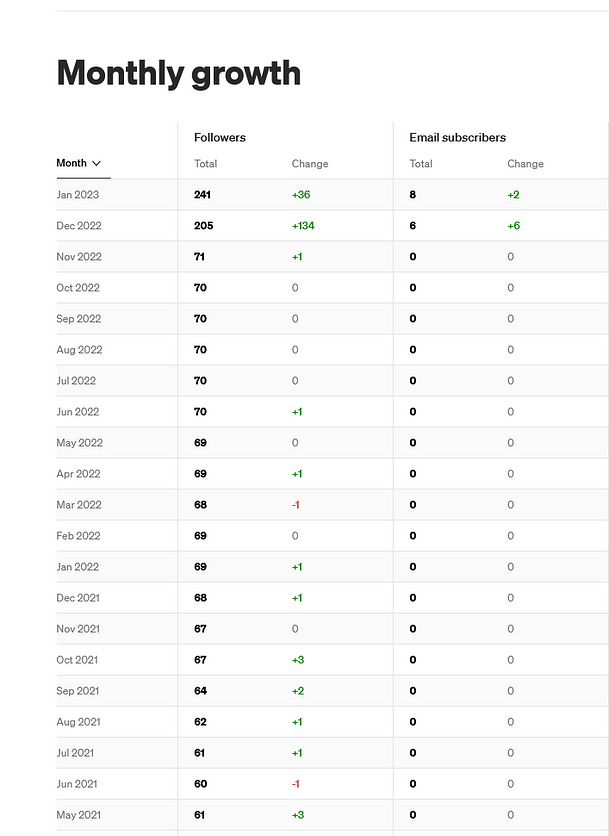
Task: Select the Oct 2021 followers change +3
Action: [297, 659]
